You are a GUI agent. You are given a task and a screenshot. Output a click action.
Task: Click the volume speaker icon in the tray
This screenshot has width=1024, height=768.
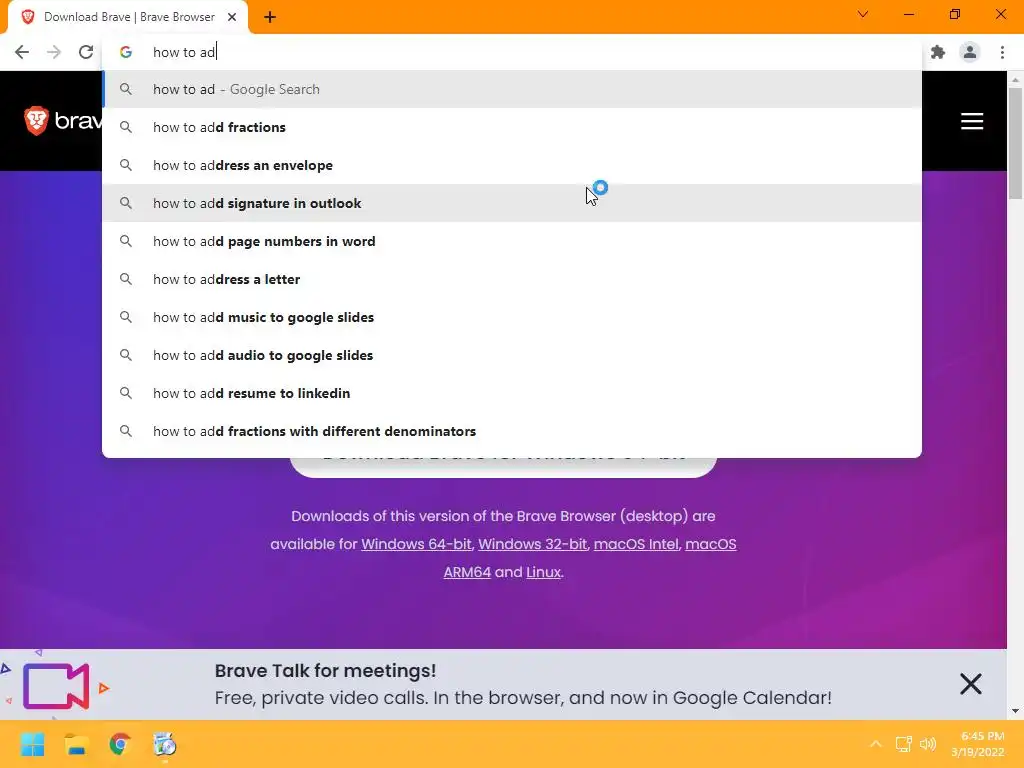pyautogui.click(x=927, y=744)
